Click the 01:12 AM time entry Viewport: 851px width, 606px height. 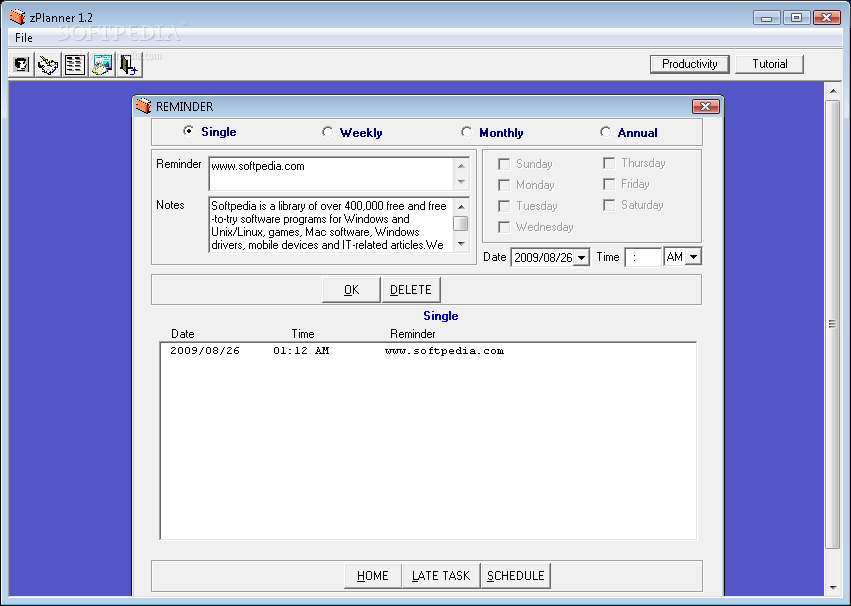point(301,350)
